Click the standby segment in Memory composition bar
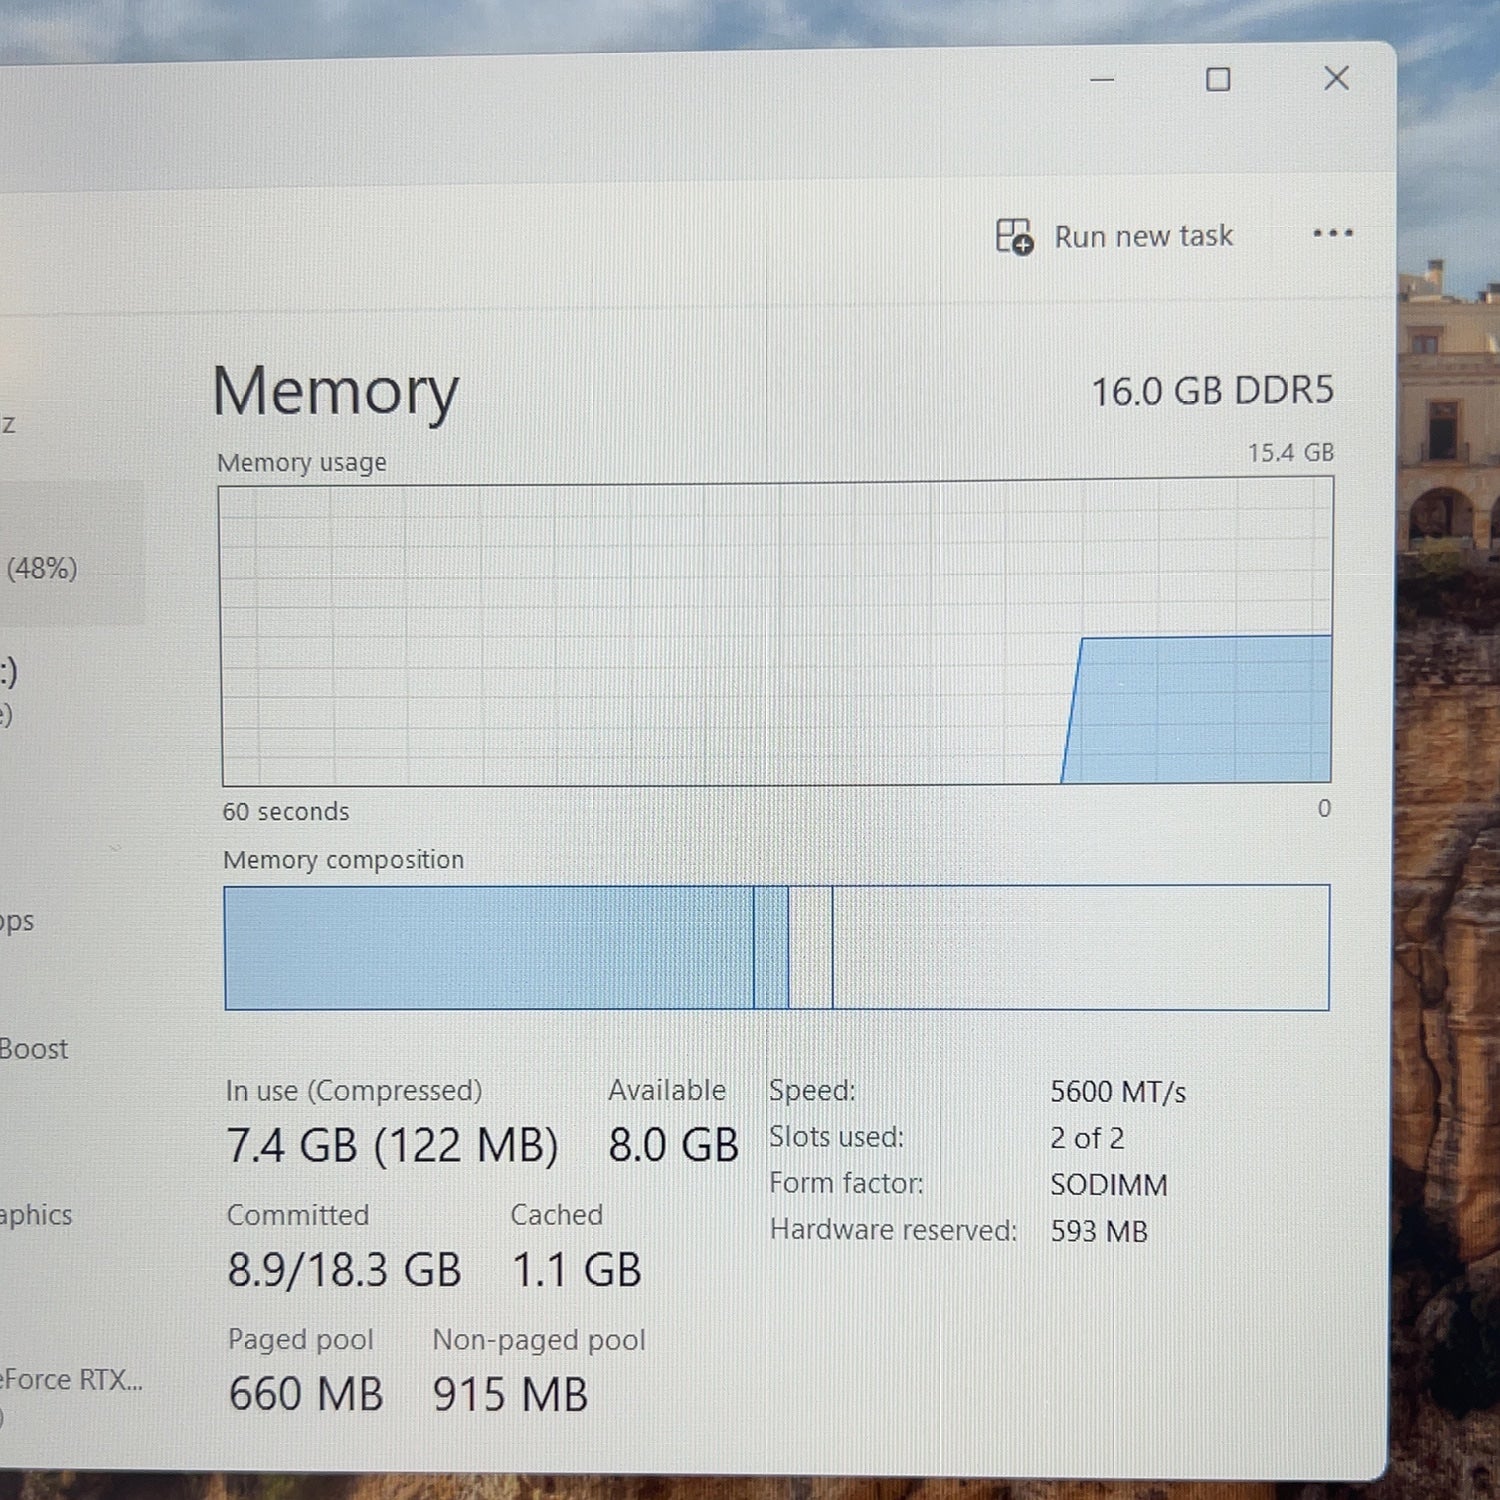The width and height of the screenshot is (1500, 1500). point(810,947)
